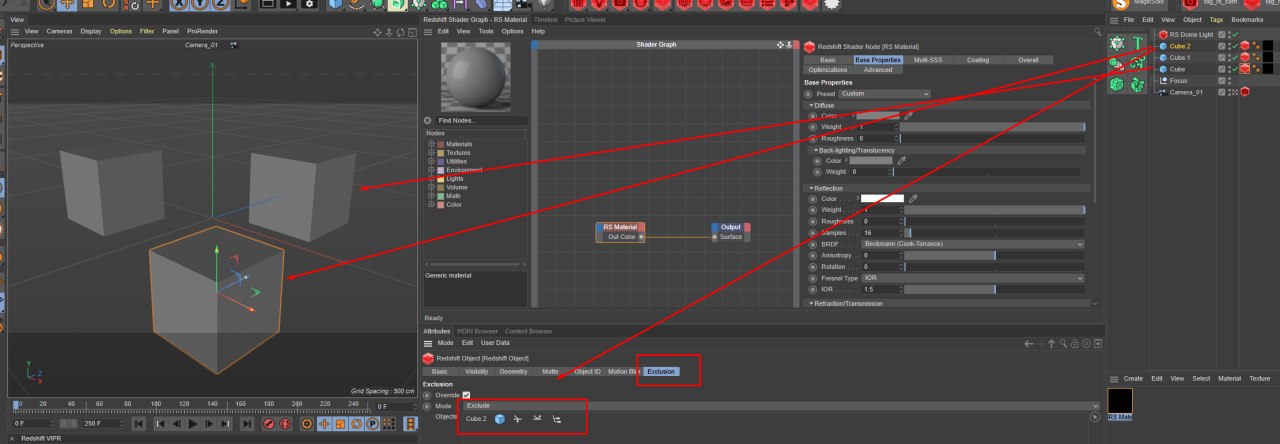Adjust the Reflection IOR slider
Viewport: 1280px width, 444px height.
pos(994,289)
